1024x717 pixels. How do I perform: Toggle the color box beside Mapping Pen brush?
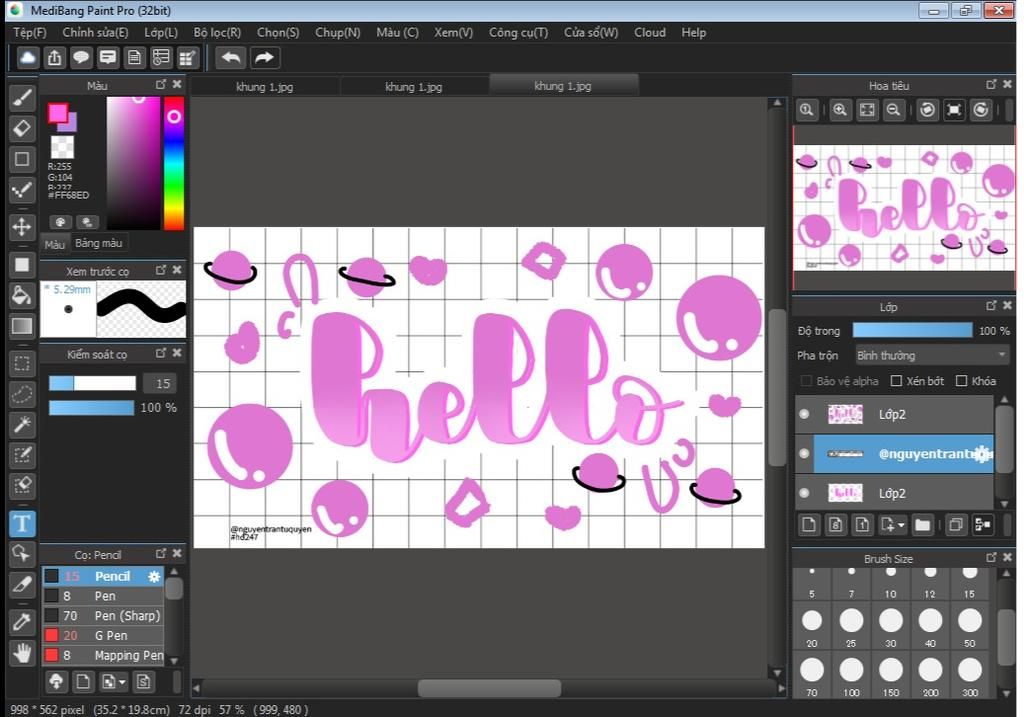[52, 655]
